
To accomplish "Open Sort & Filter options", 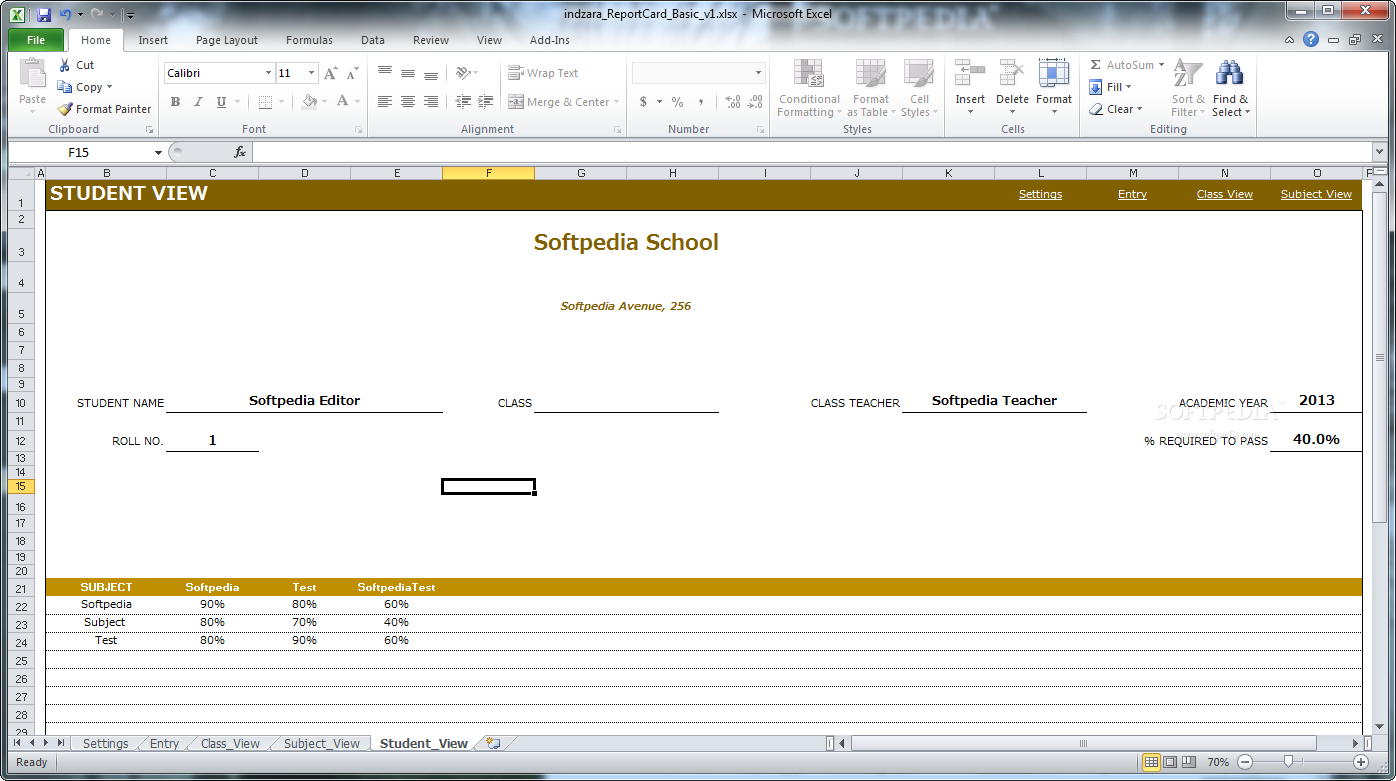I will point(1188,89).
